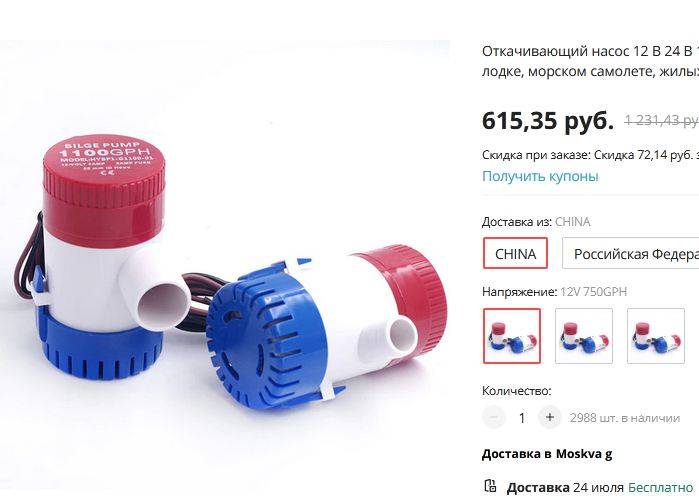This screenshot has height=504, width=699.
Task: Choose the third pump variant thumbnail
Action: click(x=656, y=336)
